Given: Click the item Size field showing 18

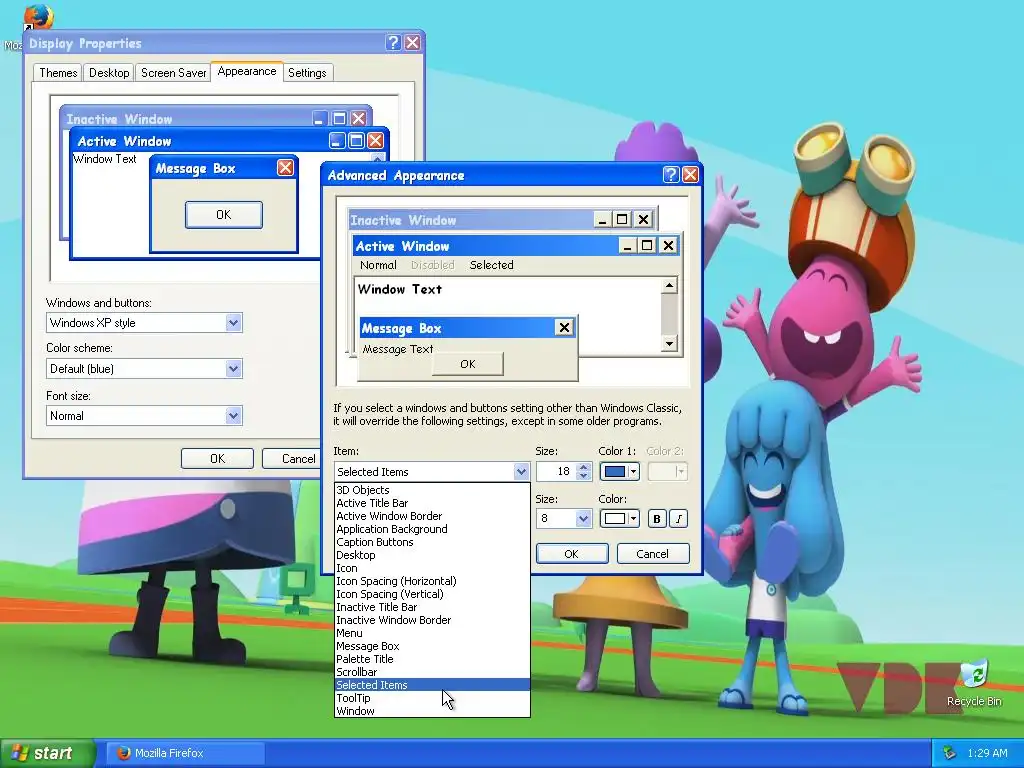Looking at the screenshot, I should pos(556,472).
